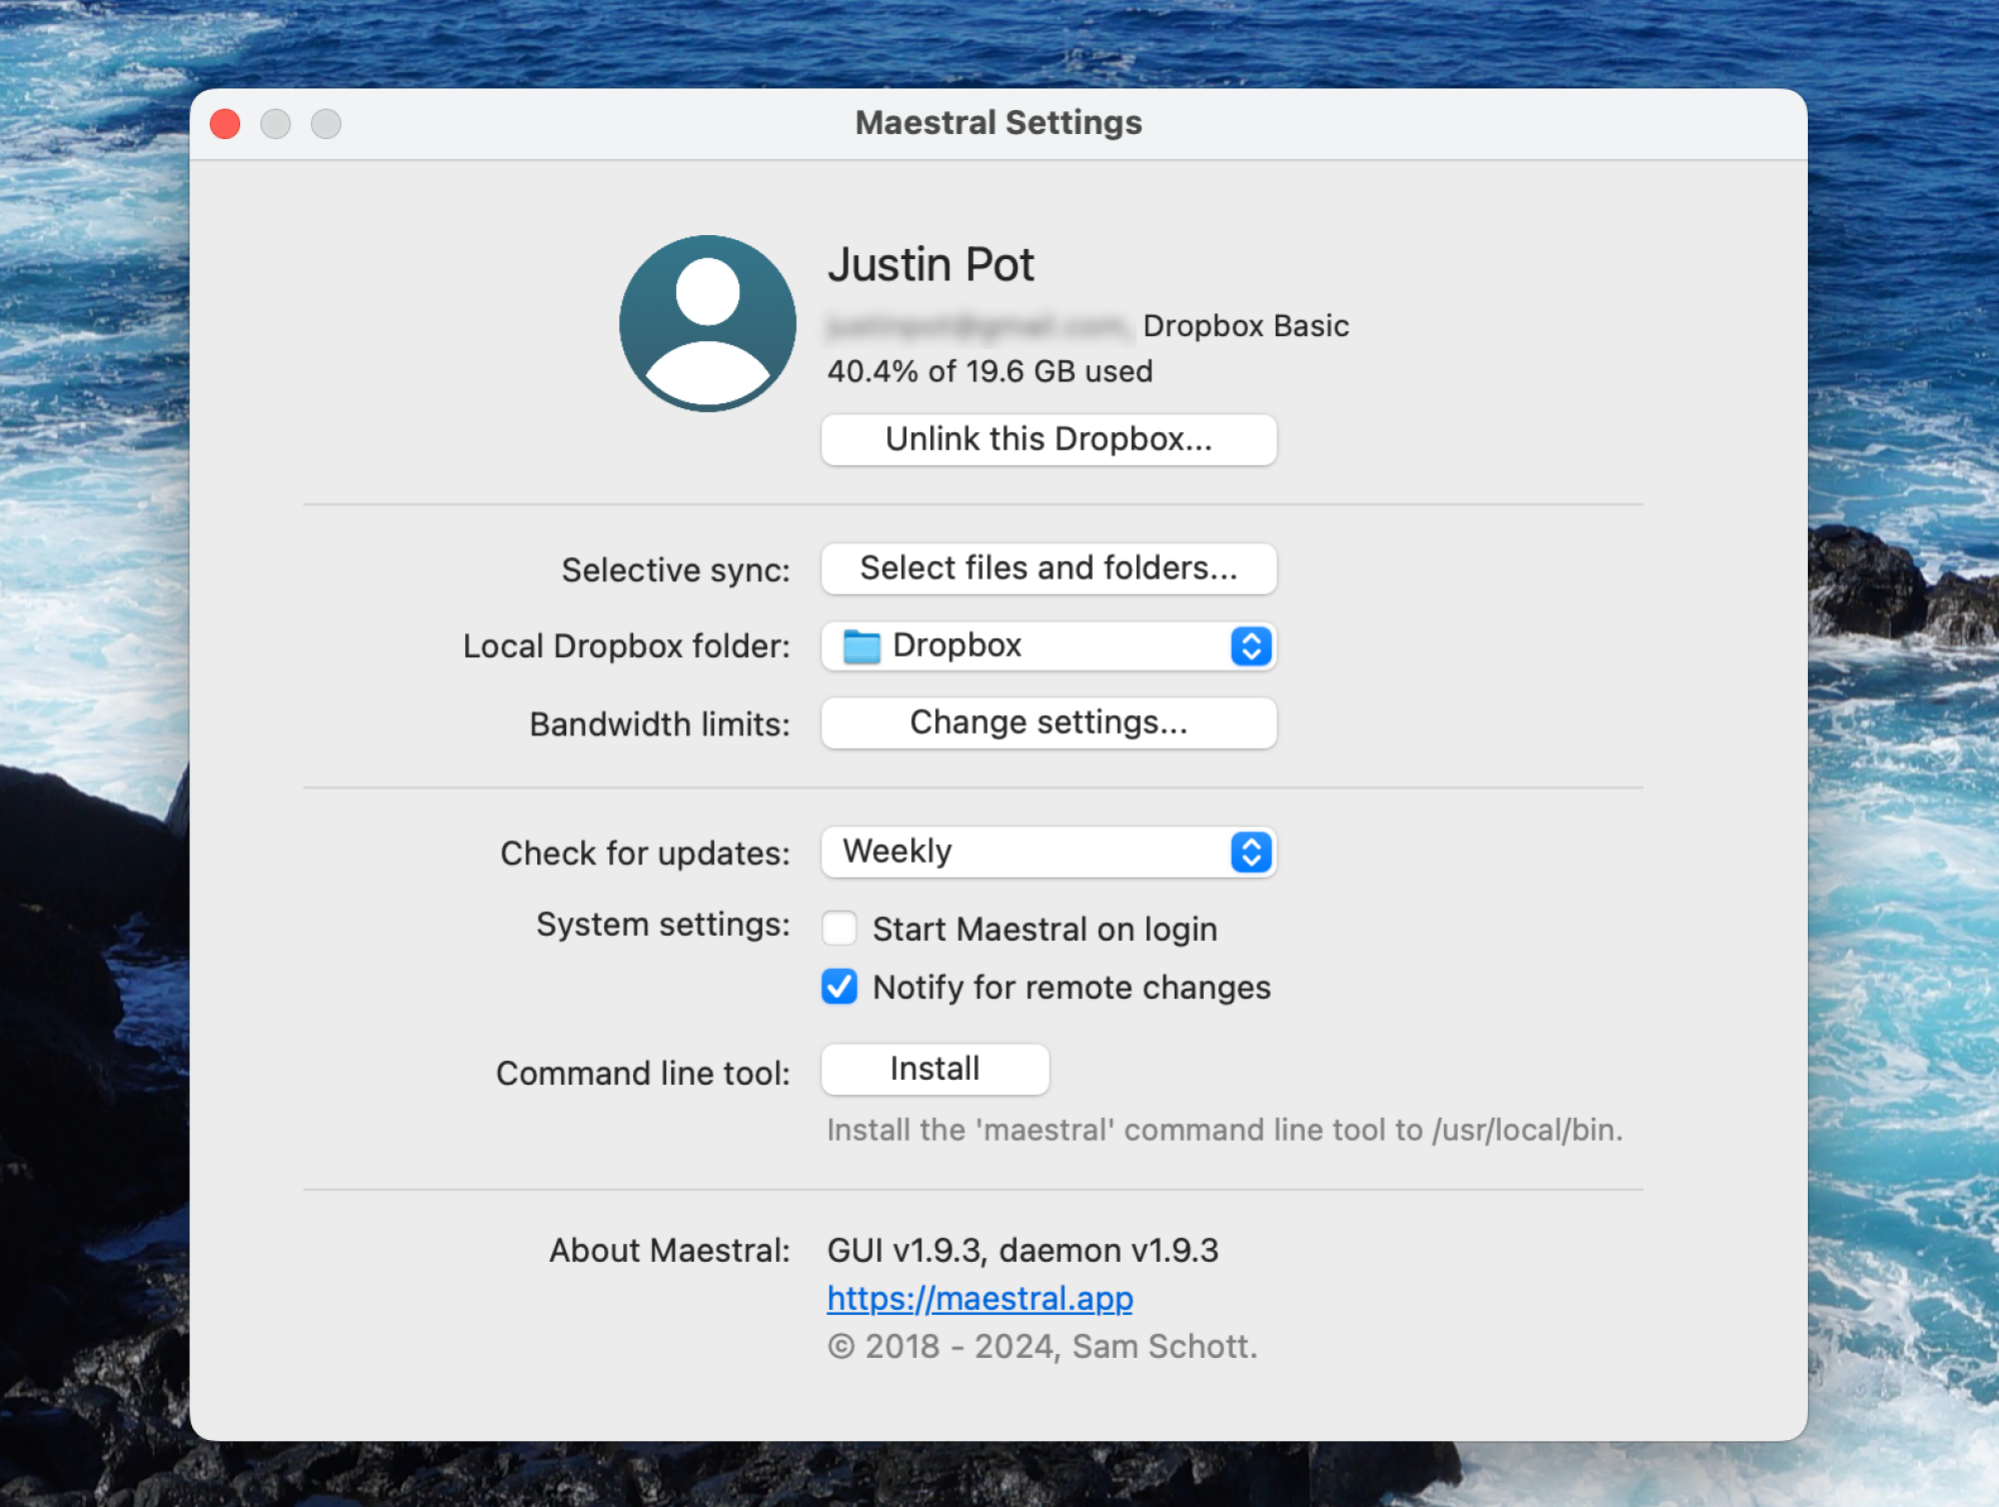Click the Selective sync label
This screenshot has height=1507, width=1999.
tap(676, 570)
